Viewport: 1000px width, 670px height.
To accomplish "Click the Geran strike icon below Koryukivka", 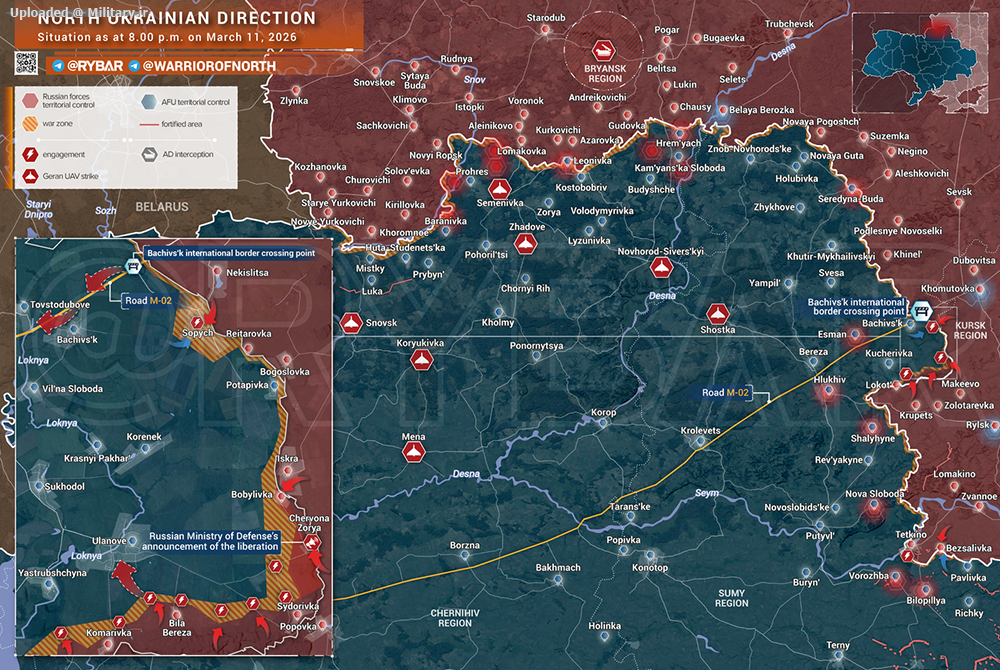I will pos(422,360).
